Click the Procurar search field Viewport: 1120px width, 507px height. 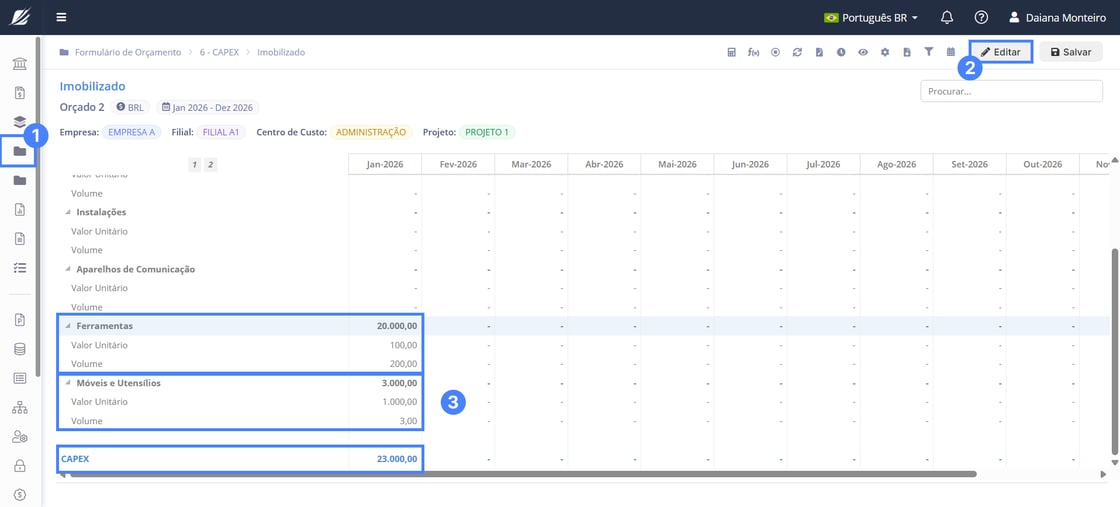[1011, 91]
